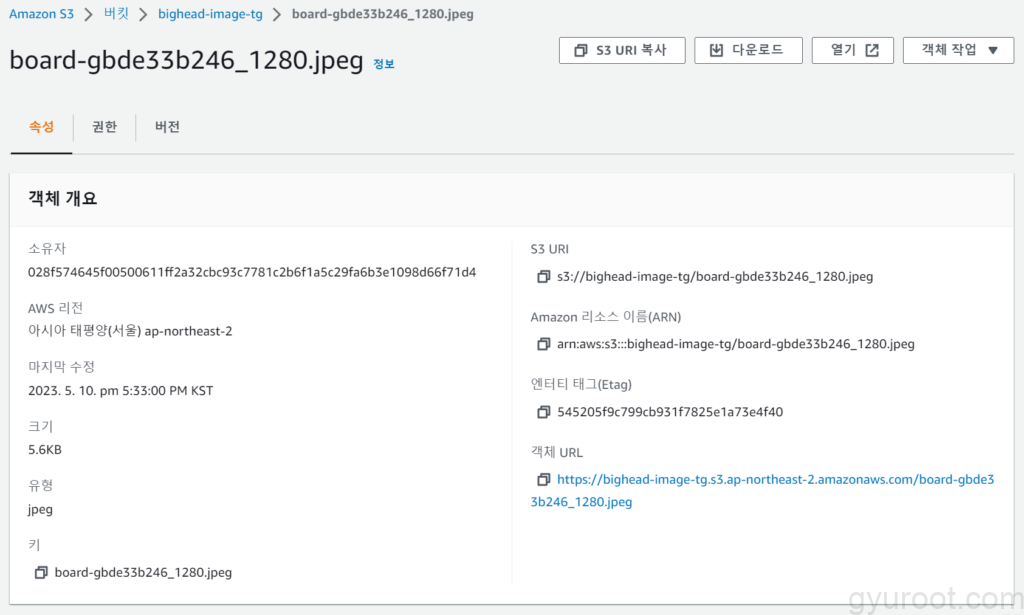Go to Amazon S3 breadcrumb link
The image size is (1024, 615).
tap(41, 14)
